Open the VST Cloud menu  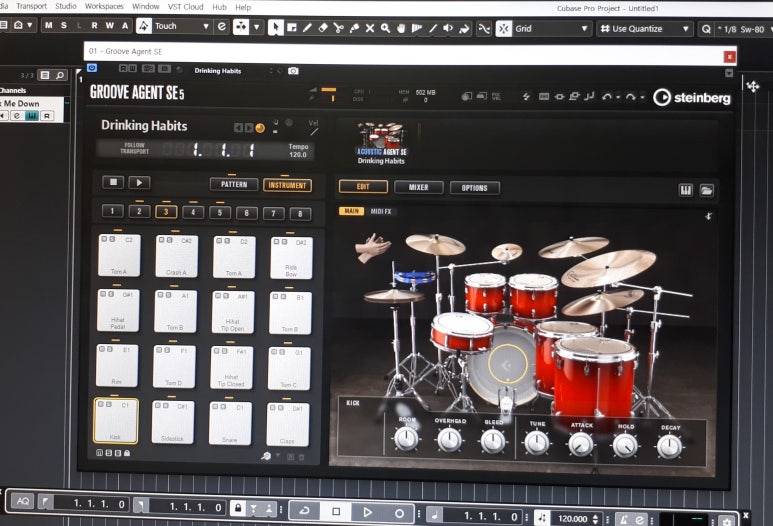pyautogui.click(x=185, y=7)
